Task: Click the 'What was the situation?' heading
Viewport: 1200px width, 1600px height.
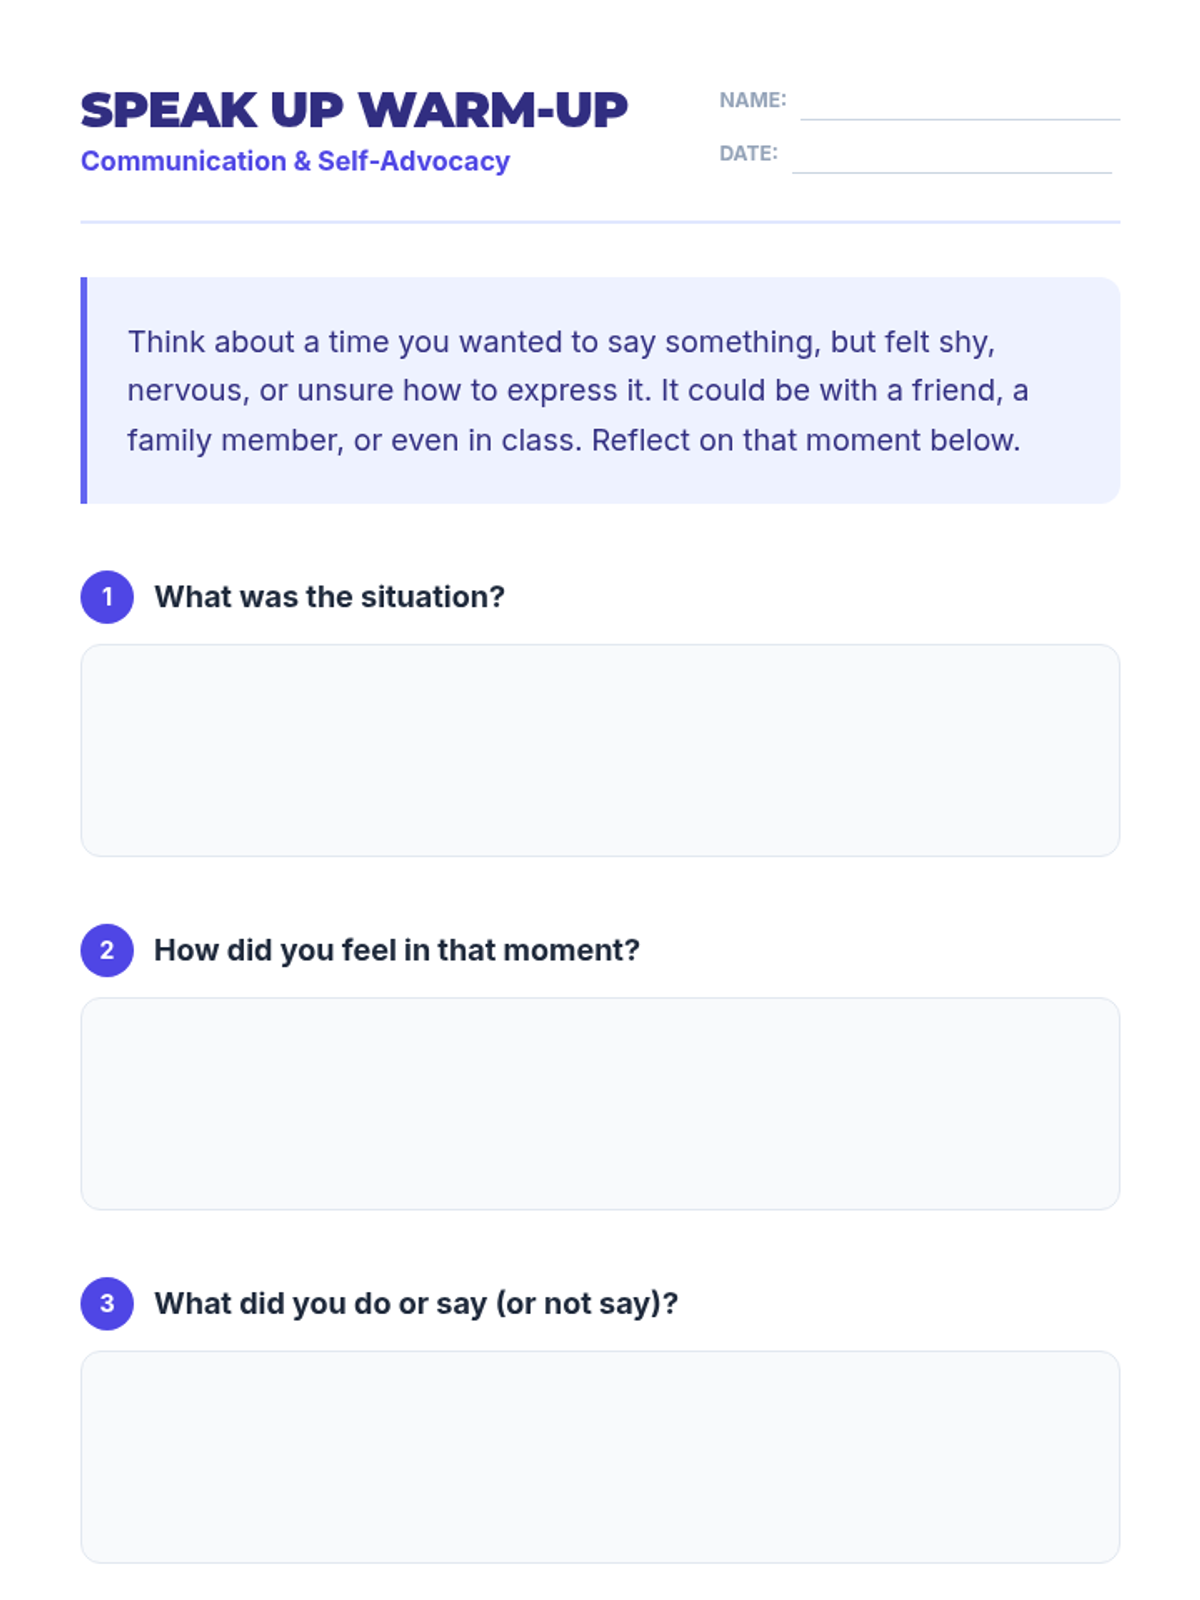Action: (329, 597)
